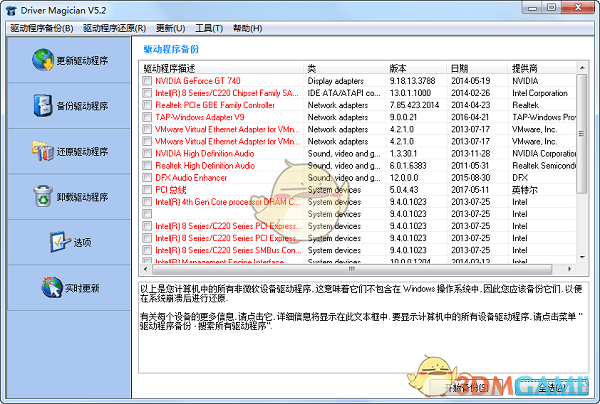This screenshot has height=404, width=600.
Task: Click the version cell 7.85.423.2014
Action: pyautogui.click(x=414, y=105)
